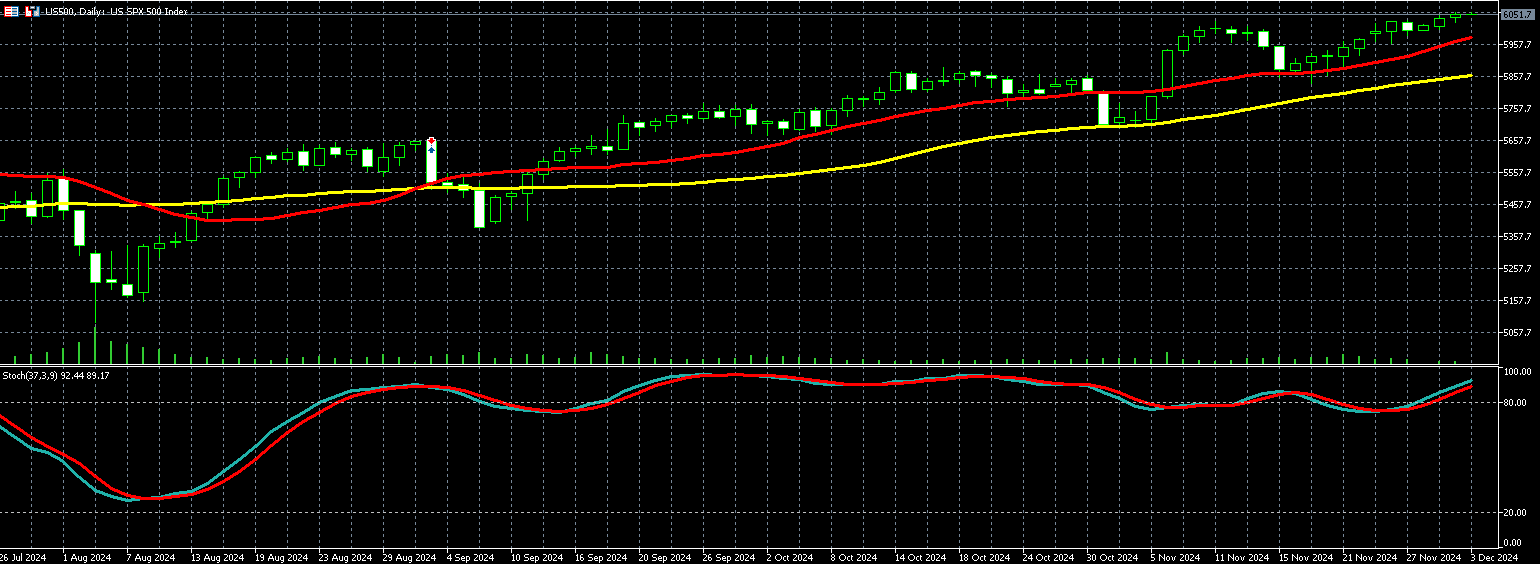Click the 5 Nov 2024 date label
Screen dimensions: 1540x564
1175,557
